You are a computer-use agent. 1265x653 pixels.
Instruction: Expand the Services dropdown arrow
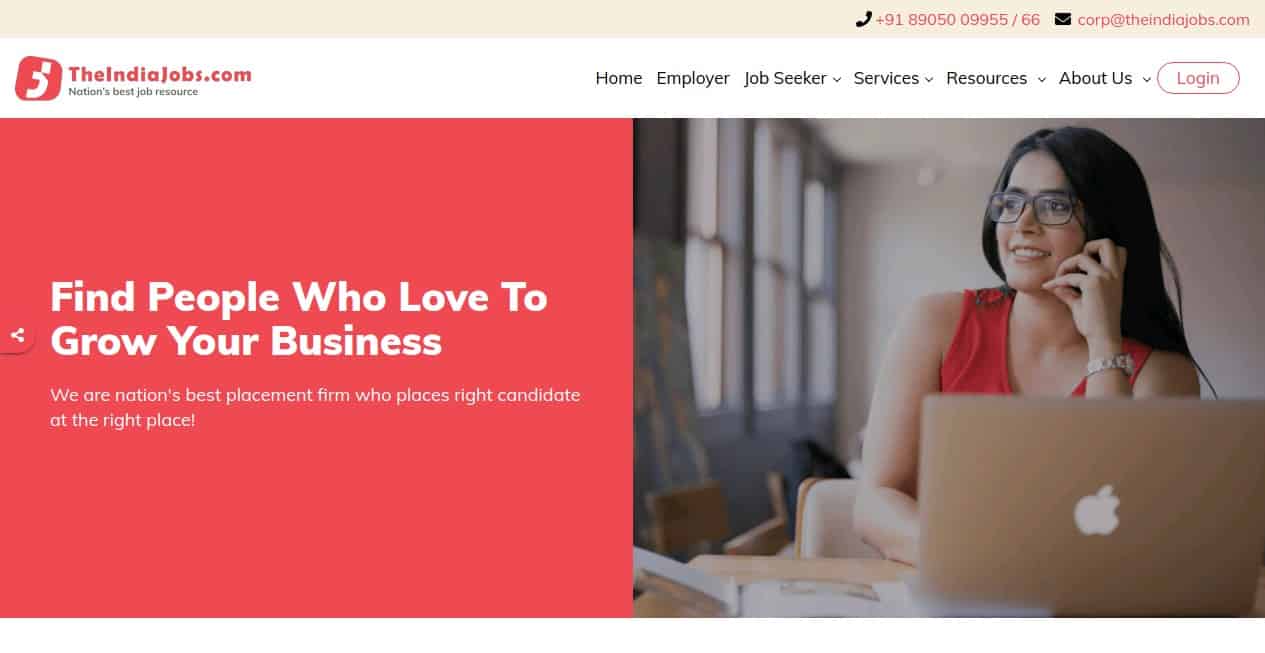(x=929, y=79)
